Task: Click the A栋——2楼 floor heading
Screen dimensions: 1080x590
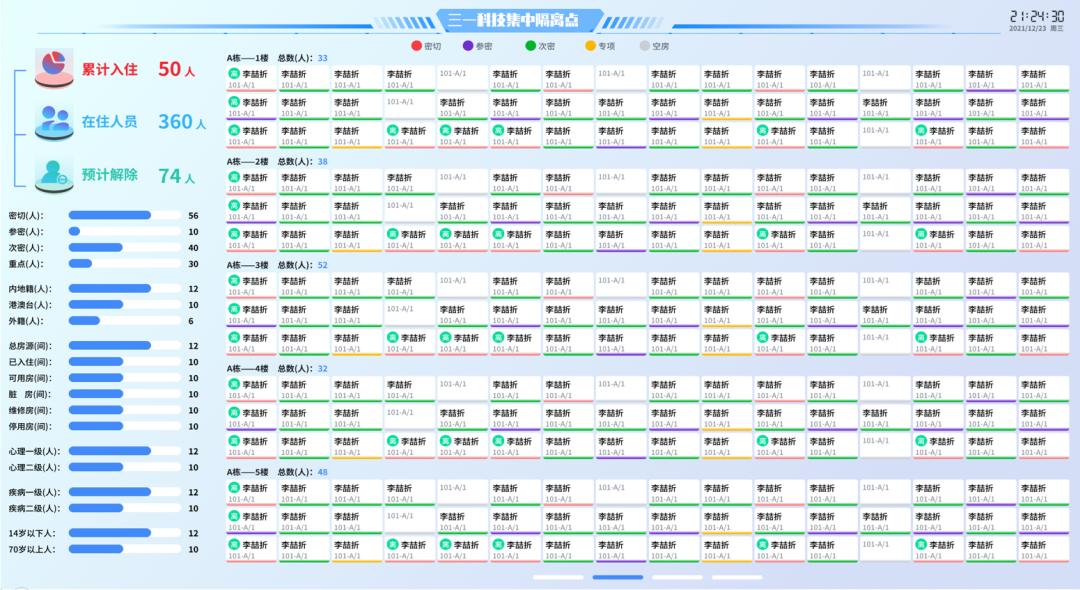Action: (247, 161)
